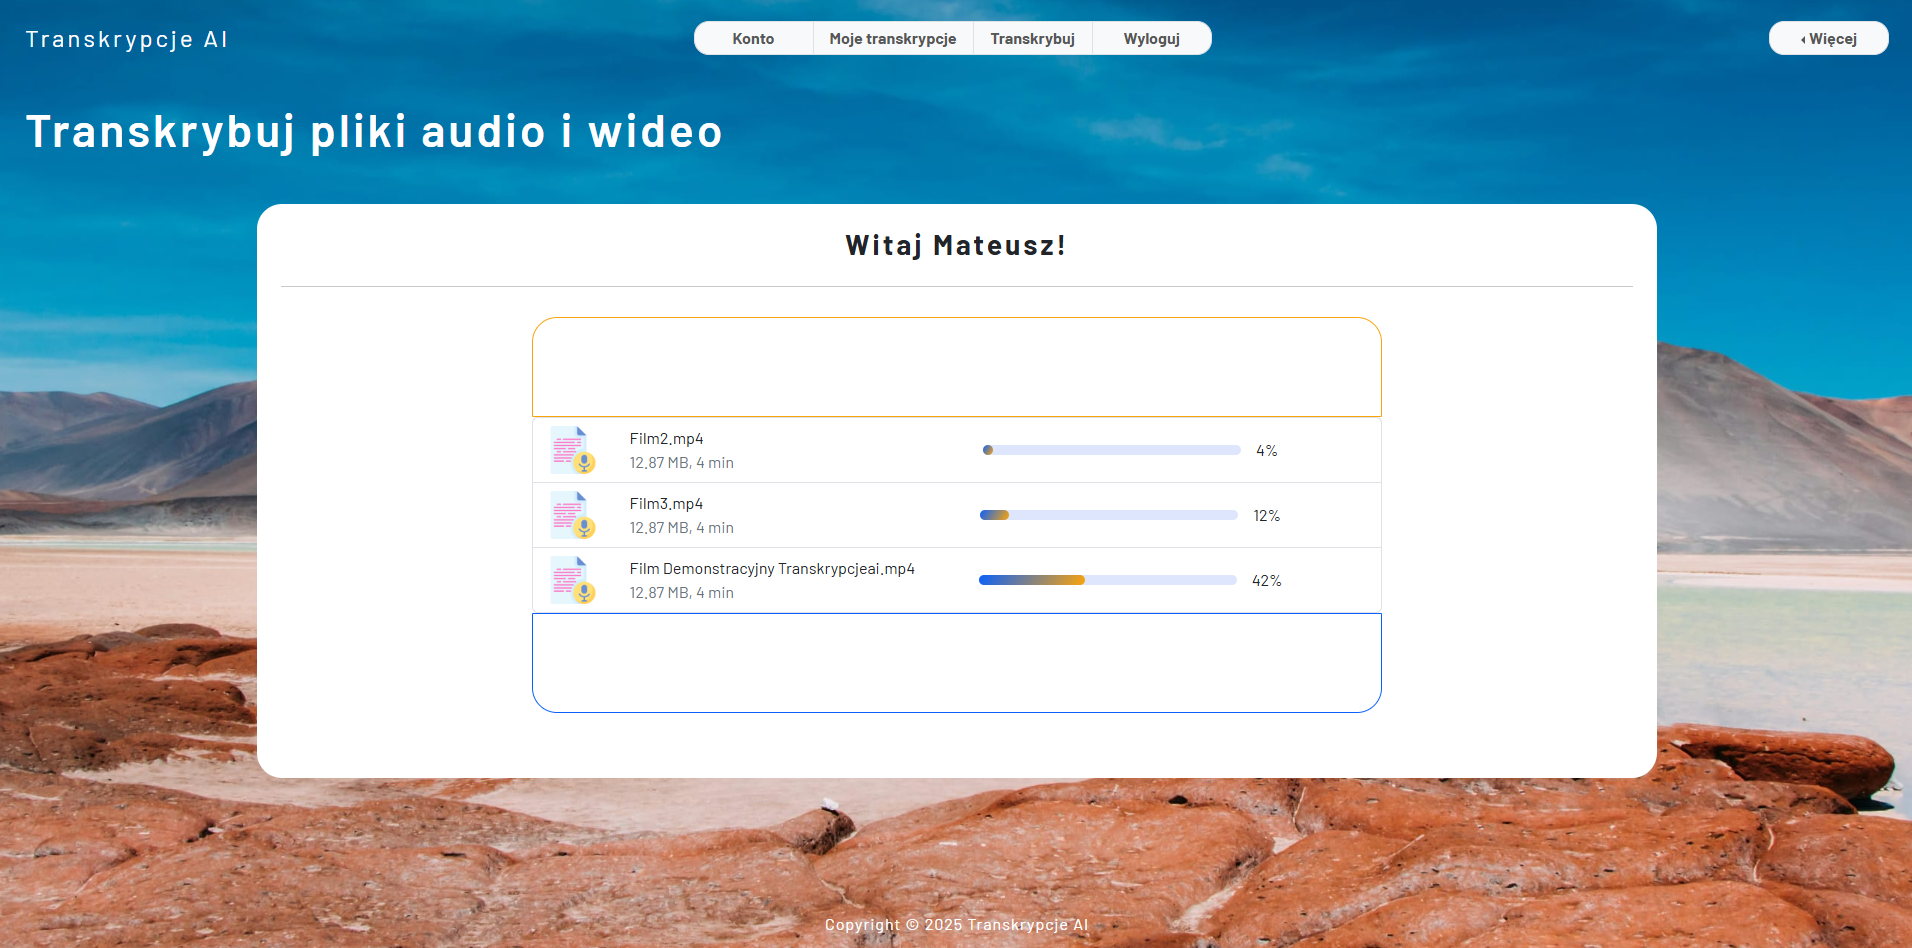This screenshot has height=948, width=1912.
Task: Click the Film Demonstracyjny Transkrypcjeai.mp4 file icon
Action: pyautogui.click(x=572, y=580)
